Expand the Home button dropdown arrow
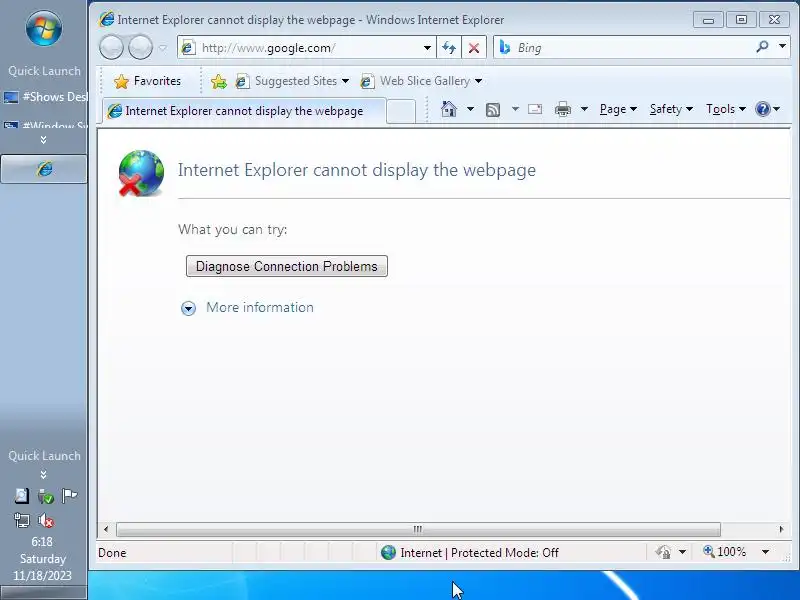800x600 pixels. (470, 109)
